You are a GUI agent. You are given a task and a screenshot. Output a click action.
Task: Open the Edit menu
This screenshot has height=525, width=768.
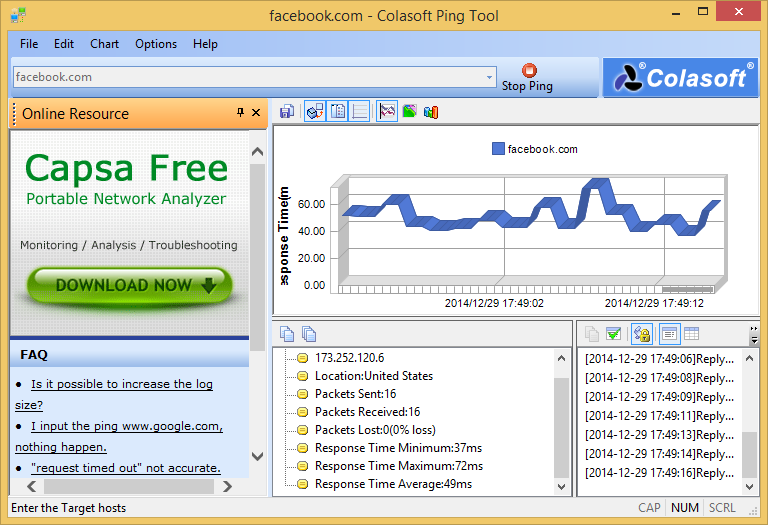64,44
